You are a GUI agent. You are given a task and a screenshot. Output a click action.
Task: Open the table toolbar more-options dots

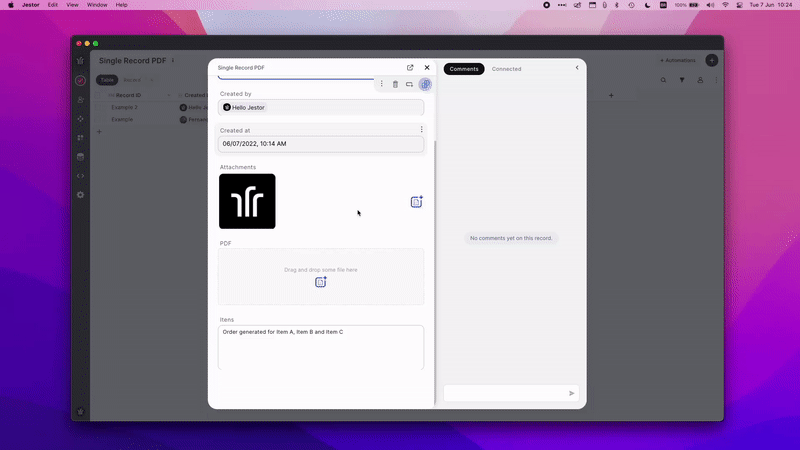(x=716, y=80)
